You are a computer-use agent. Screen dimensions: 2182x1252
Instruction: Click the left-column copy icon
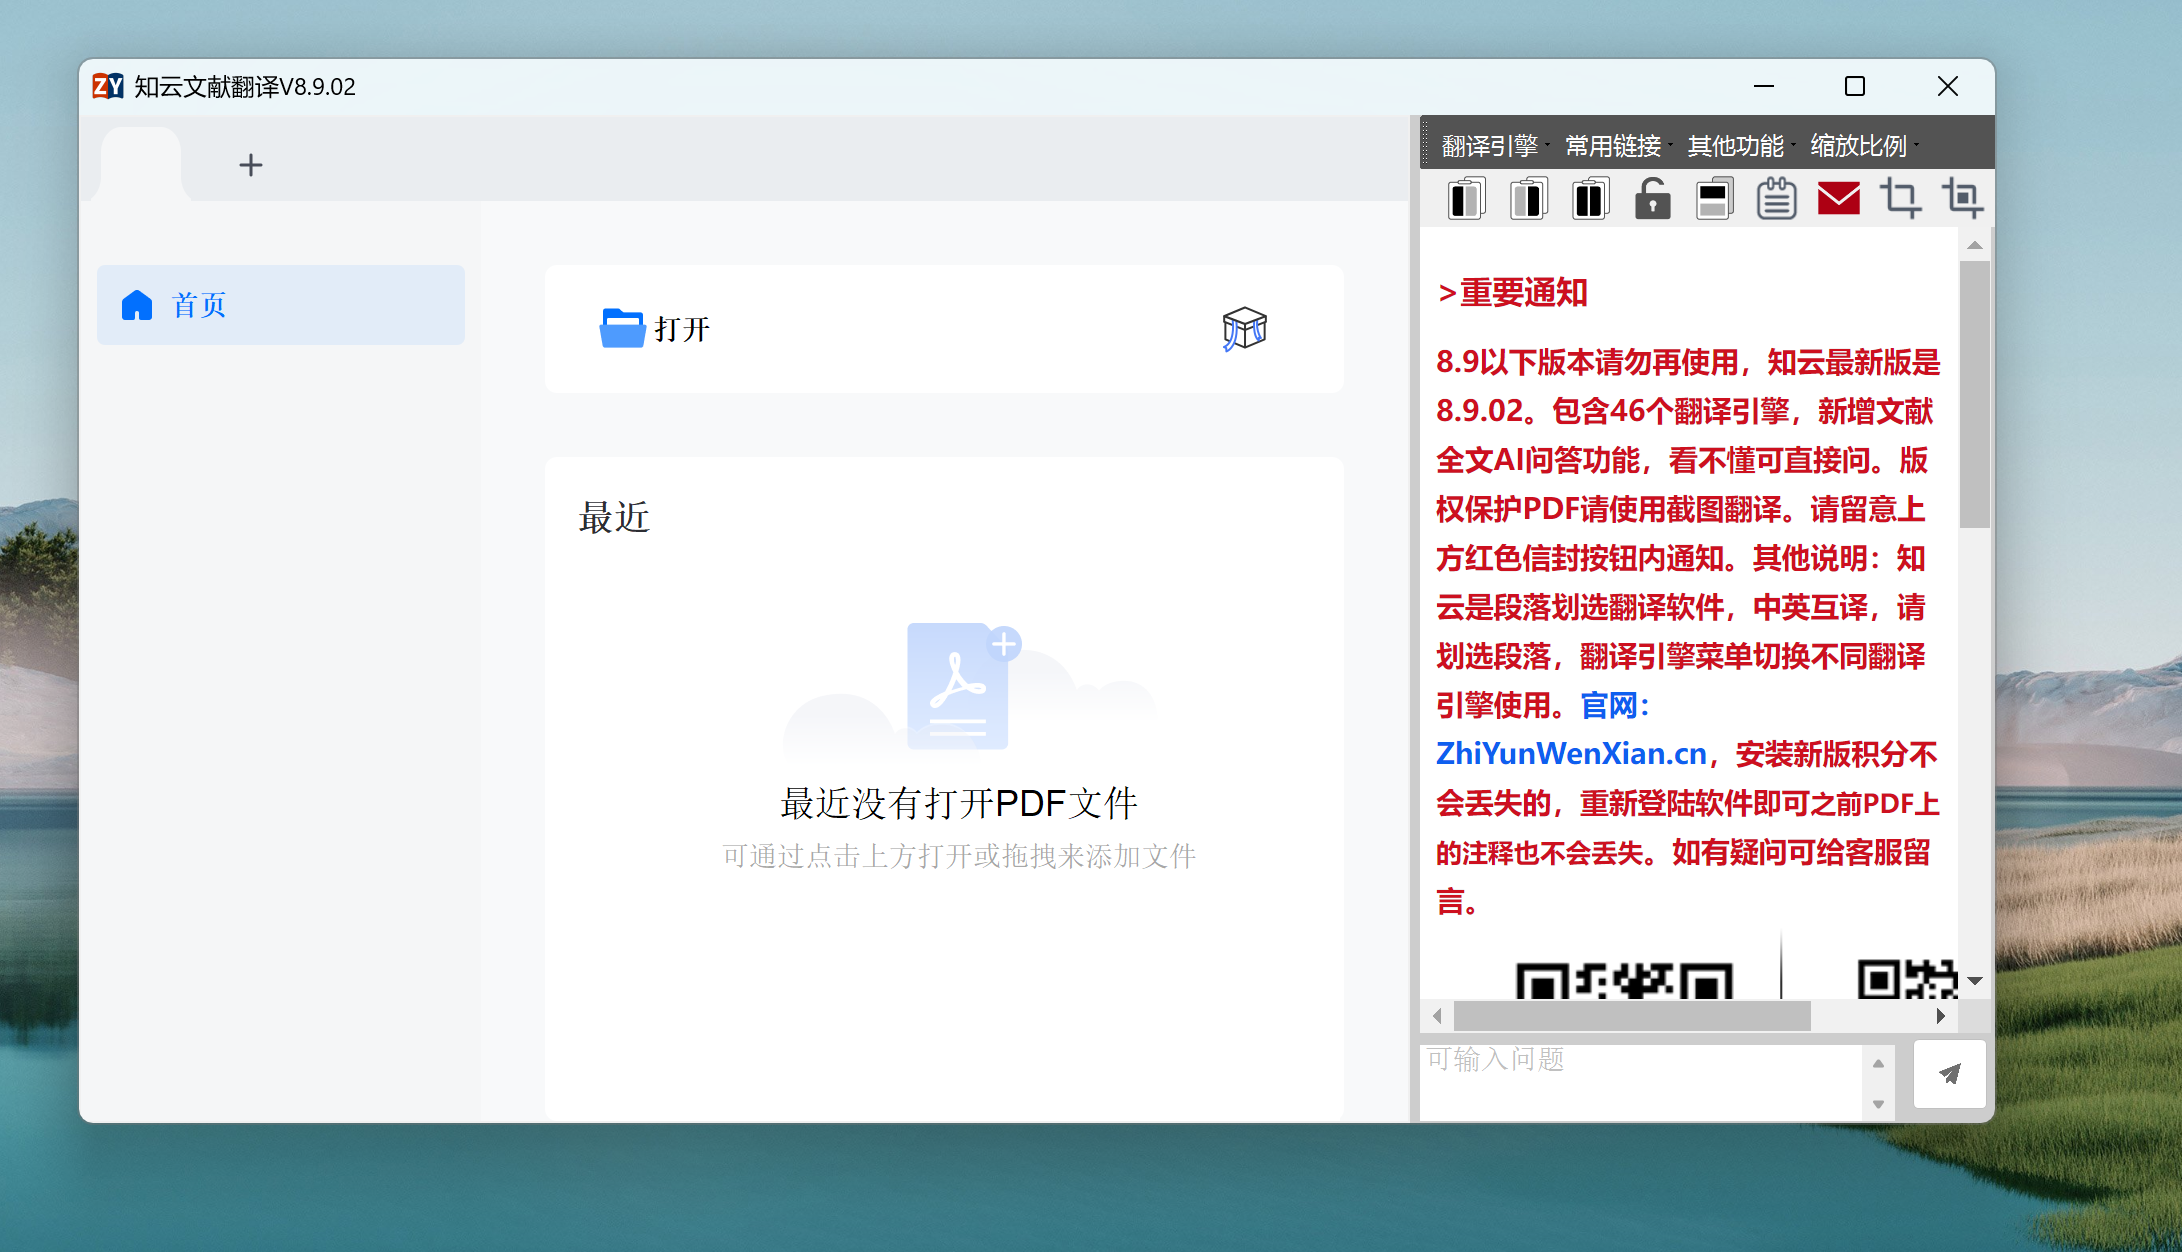(1466, 198)
